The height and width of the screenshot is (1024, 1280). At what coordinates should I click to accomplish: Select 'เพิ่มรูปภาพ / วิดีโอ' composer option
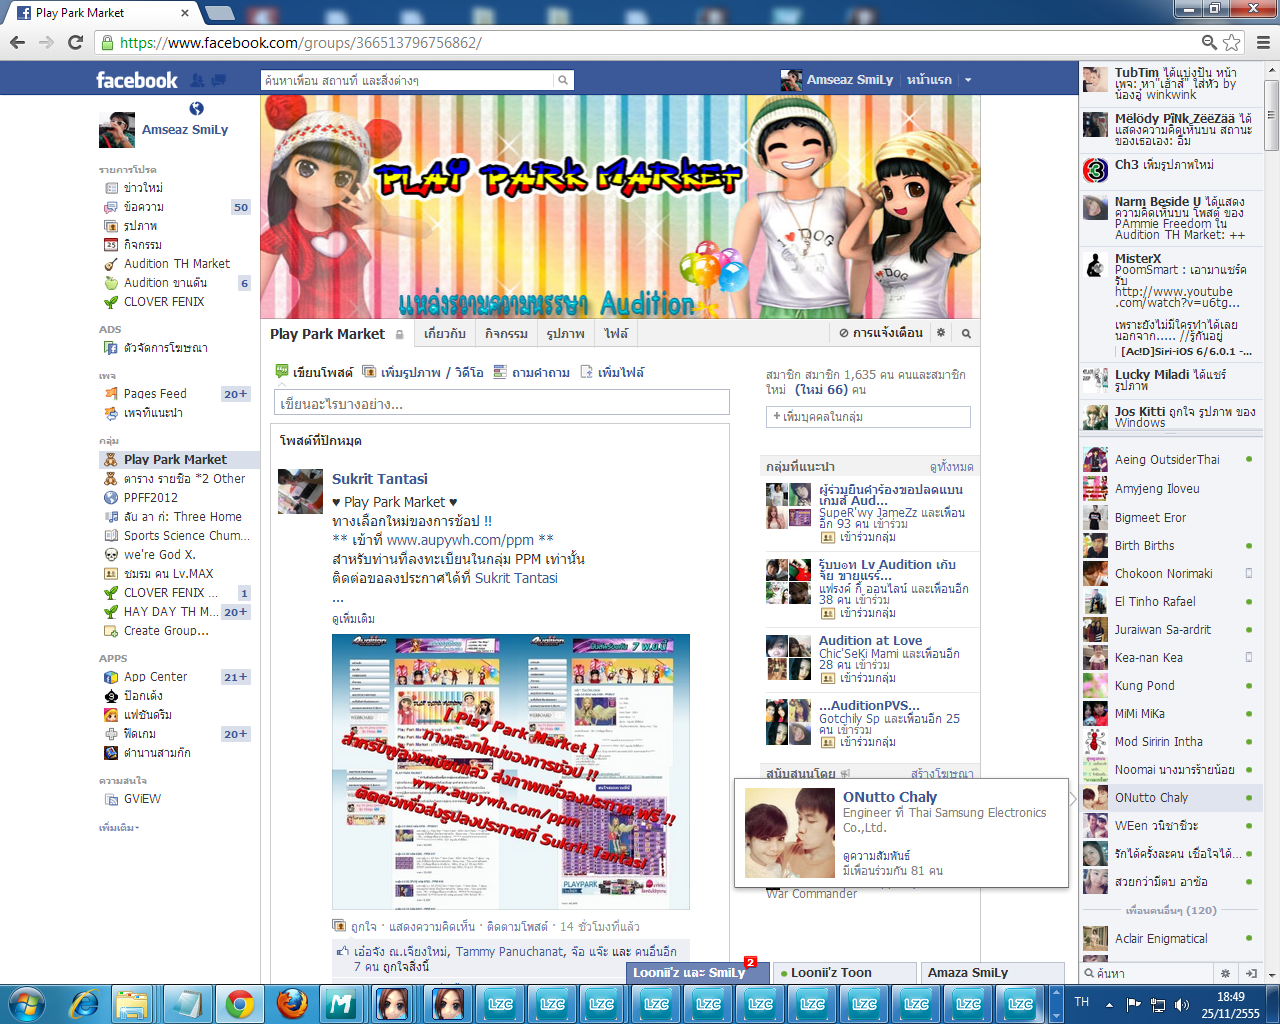point(423,373)
